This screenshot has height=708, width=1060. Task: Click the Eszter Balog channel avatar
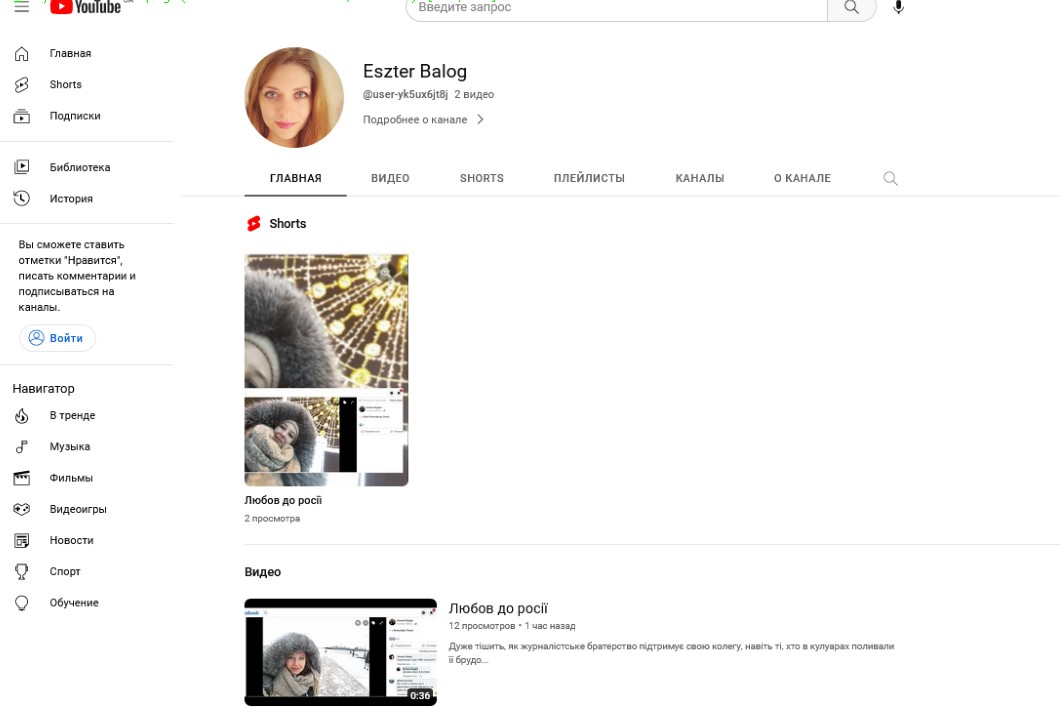coord(294,97)
